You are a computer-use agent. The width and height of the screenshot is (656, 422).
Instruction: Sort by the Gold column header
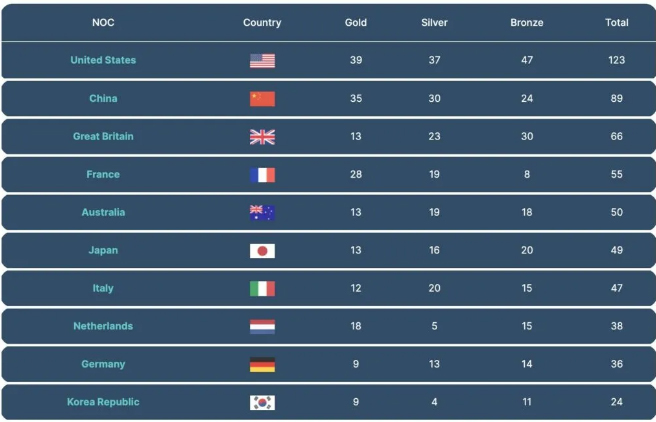356,23
